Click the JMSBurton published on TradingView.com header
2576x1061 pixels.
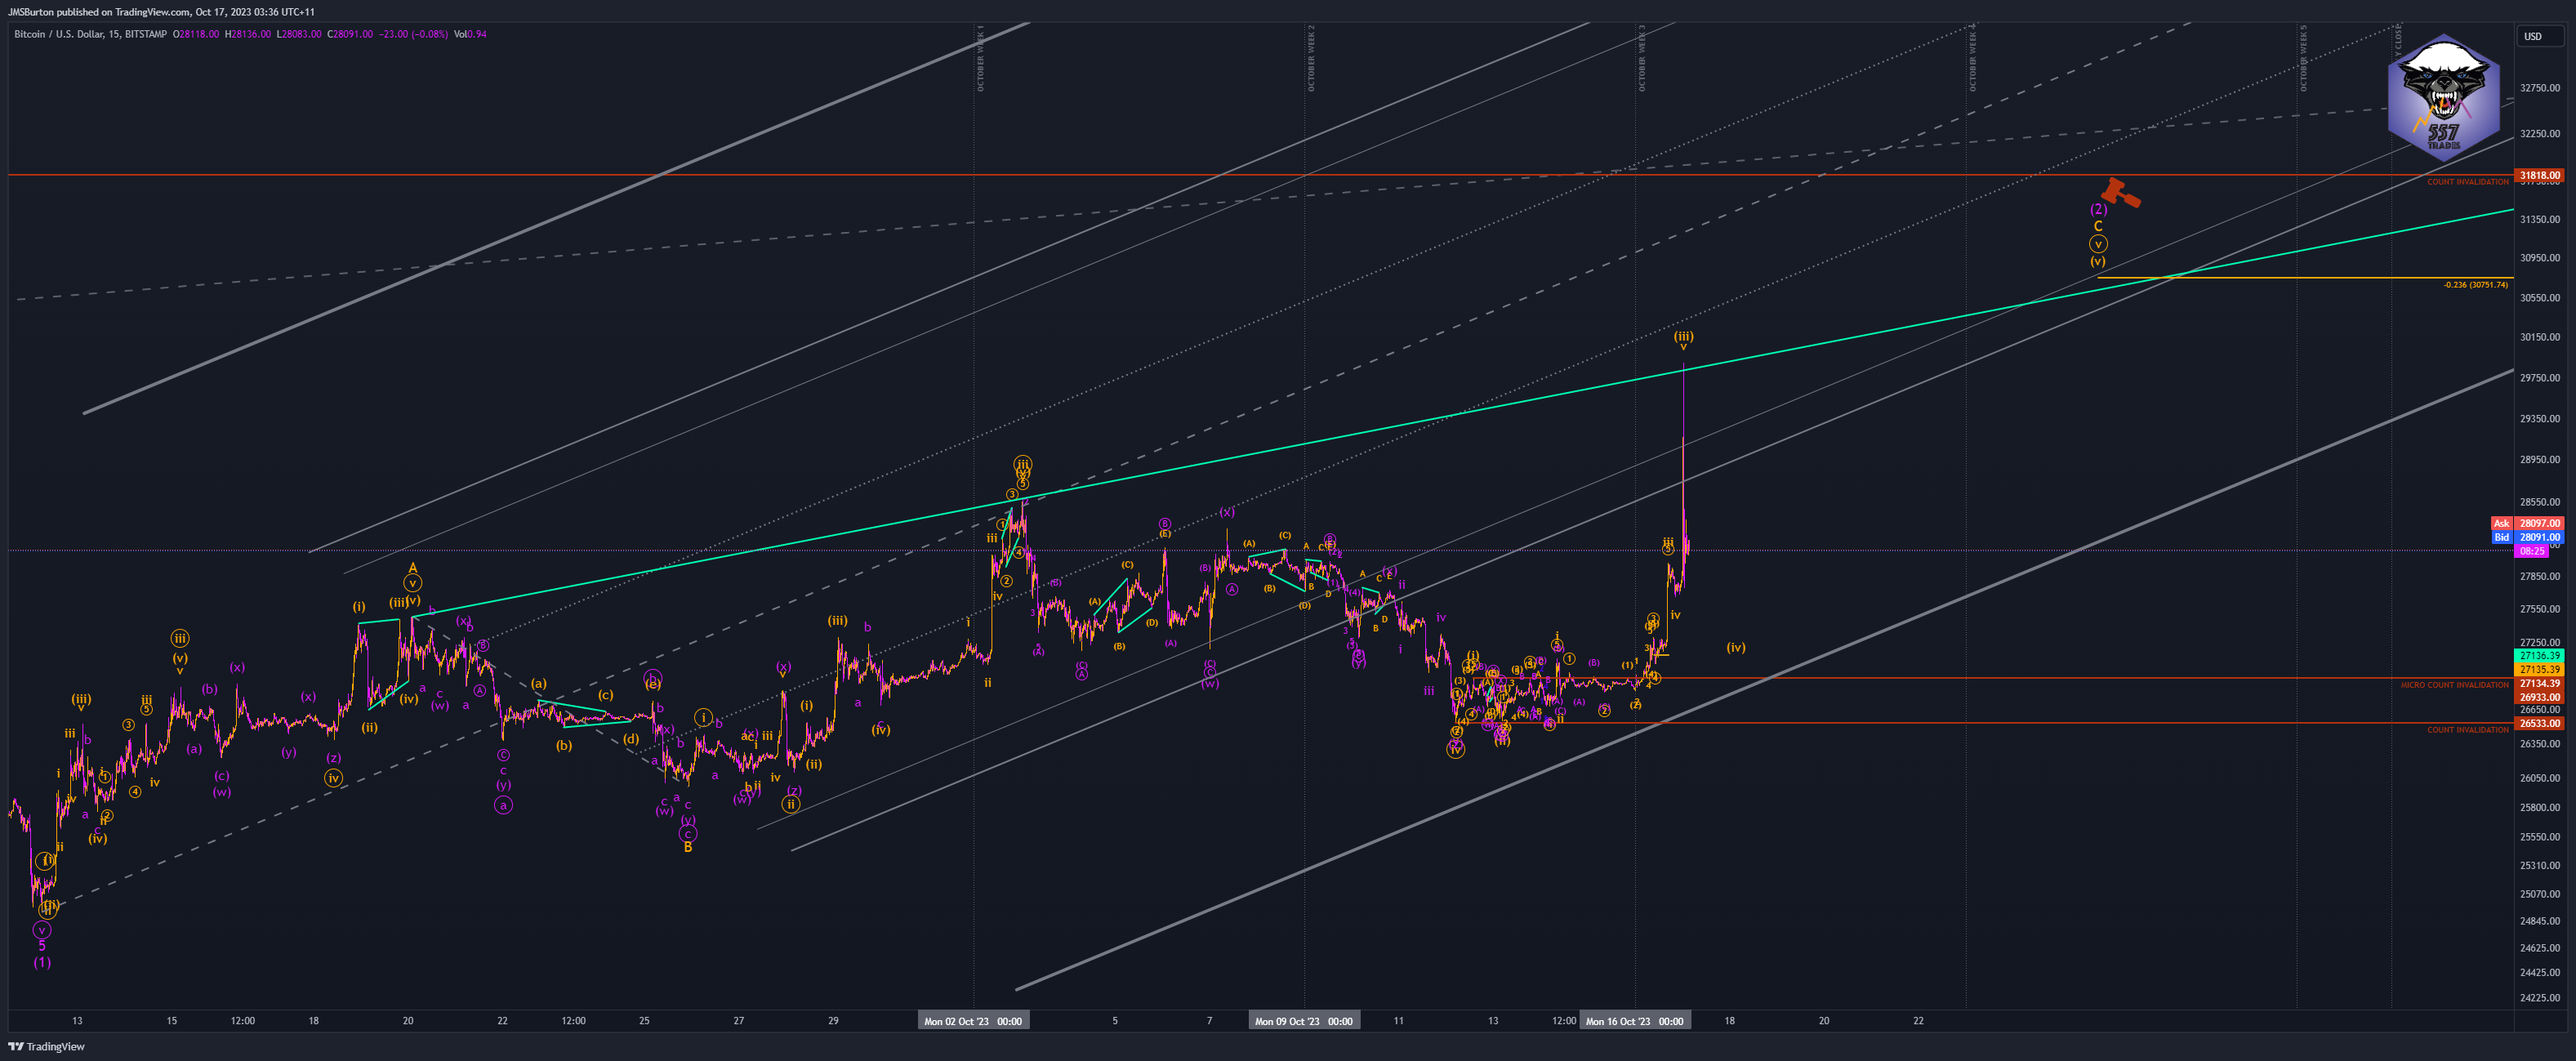pos(161,12)
